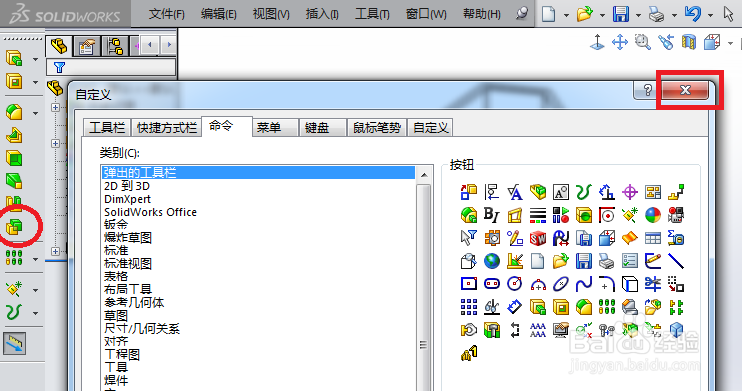Viewport: 742px width, 391px height.
Task: Click the pushpin icon beside 帮助(H)
Action: point(522,14)
